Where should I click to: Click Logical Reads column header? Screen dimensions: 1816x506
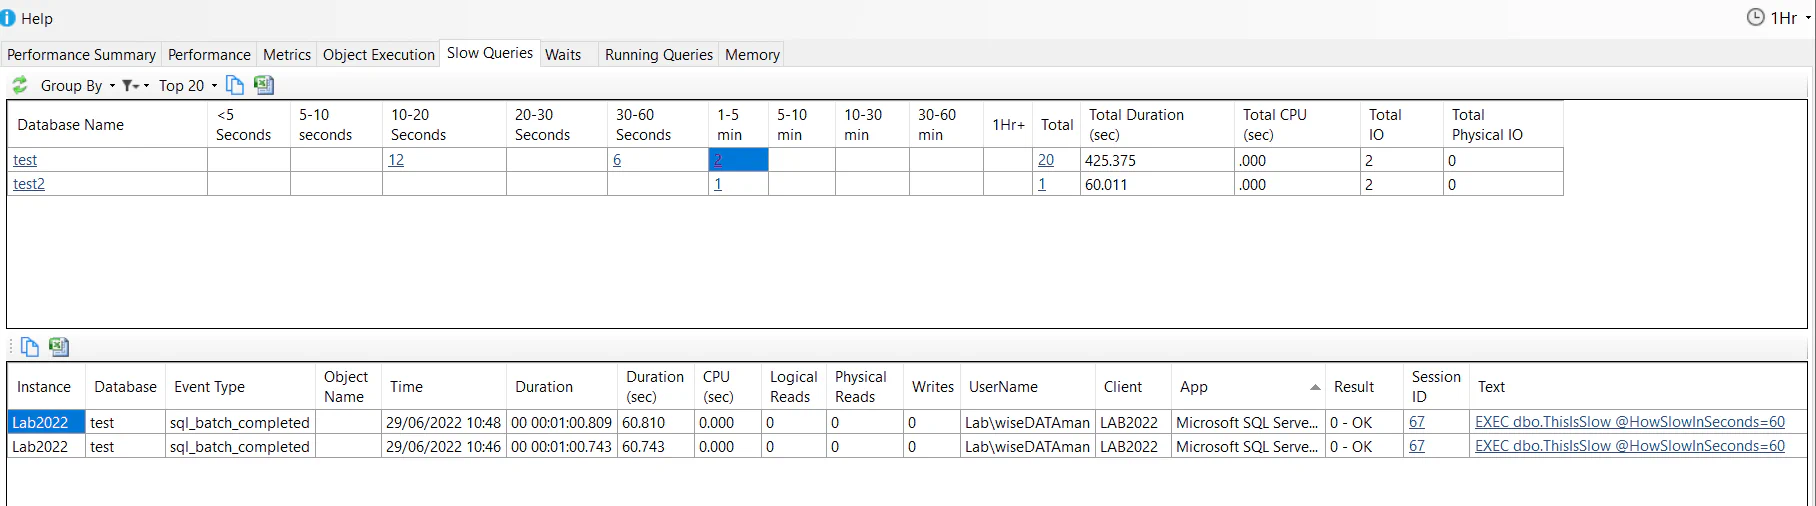click(794, 387)
